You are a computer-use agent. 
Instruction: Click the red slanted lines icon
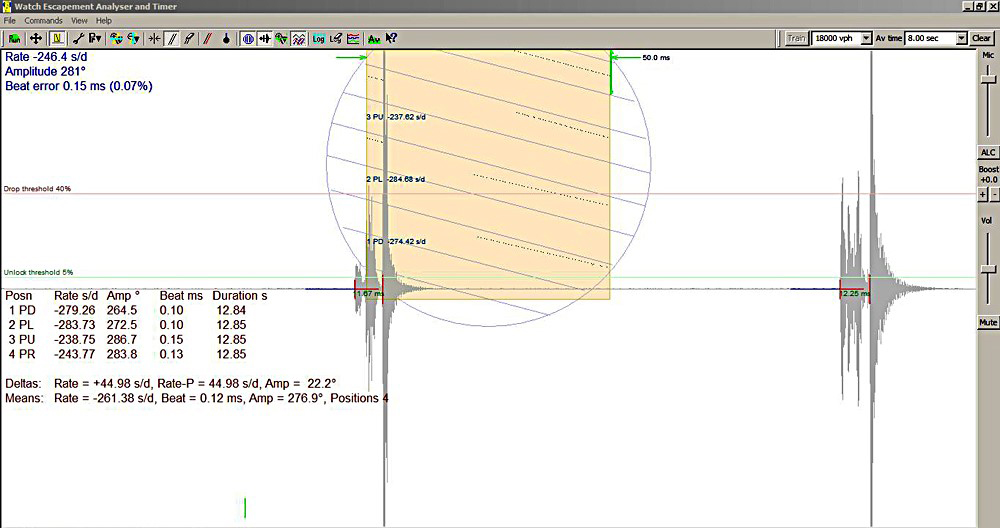point(207,39)
